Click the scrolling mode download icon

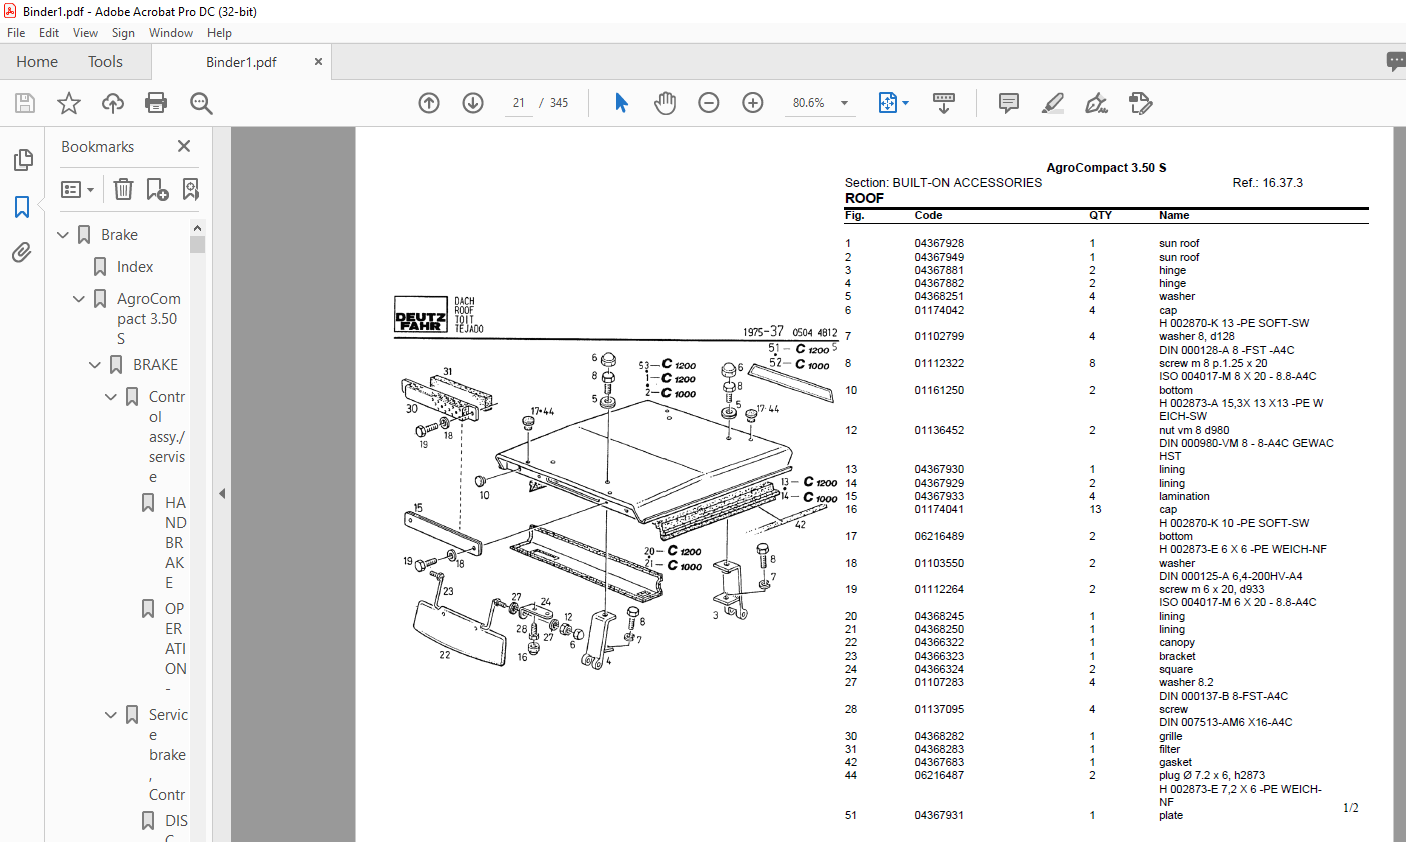coord(943,103)
